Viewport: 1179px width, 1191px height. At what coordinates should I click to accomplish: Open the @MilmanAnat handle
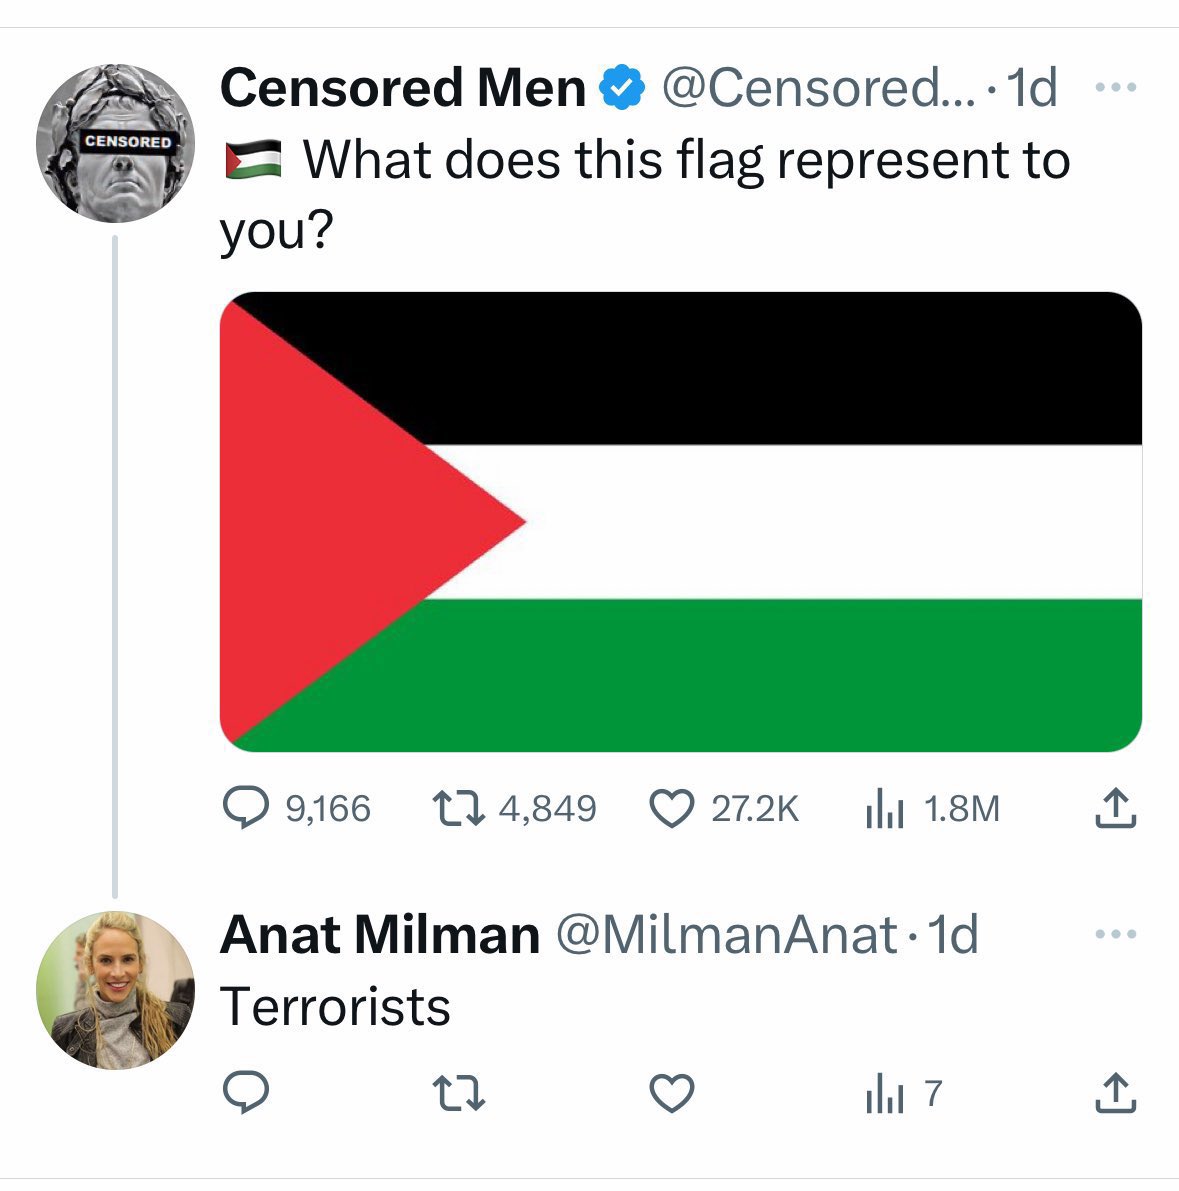pyautogui.click(x=725, y=935)
